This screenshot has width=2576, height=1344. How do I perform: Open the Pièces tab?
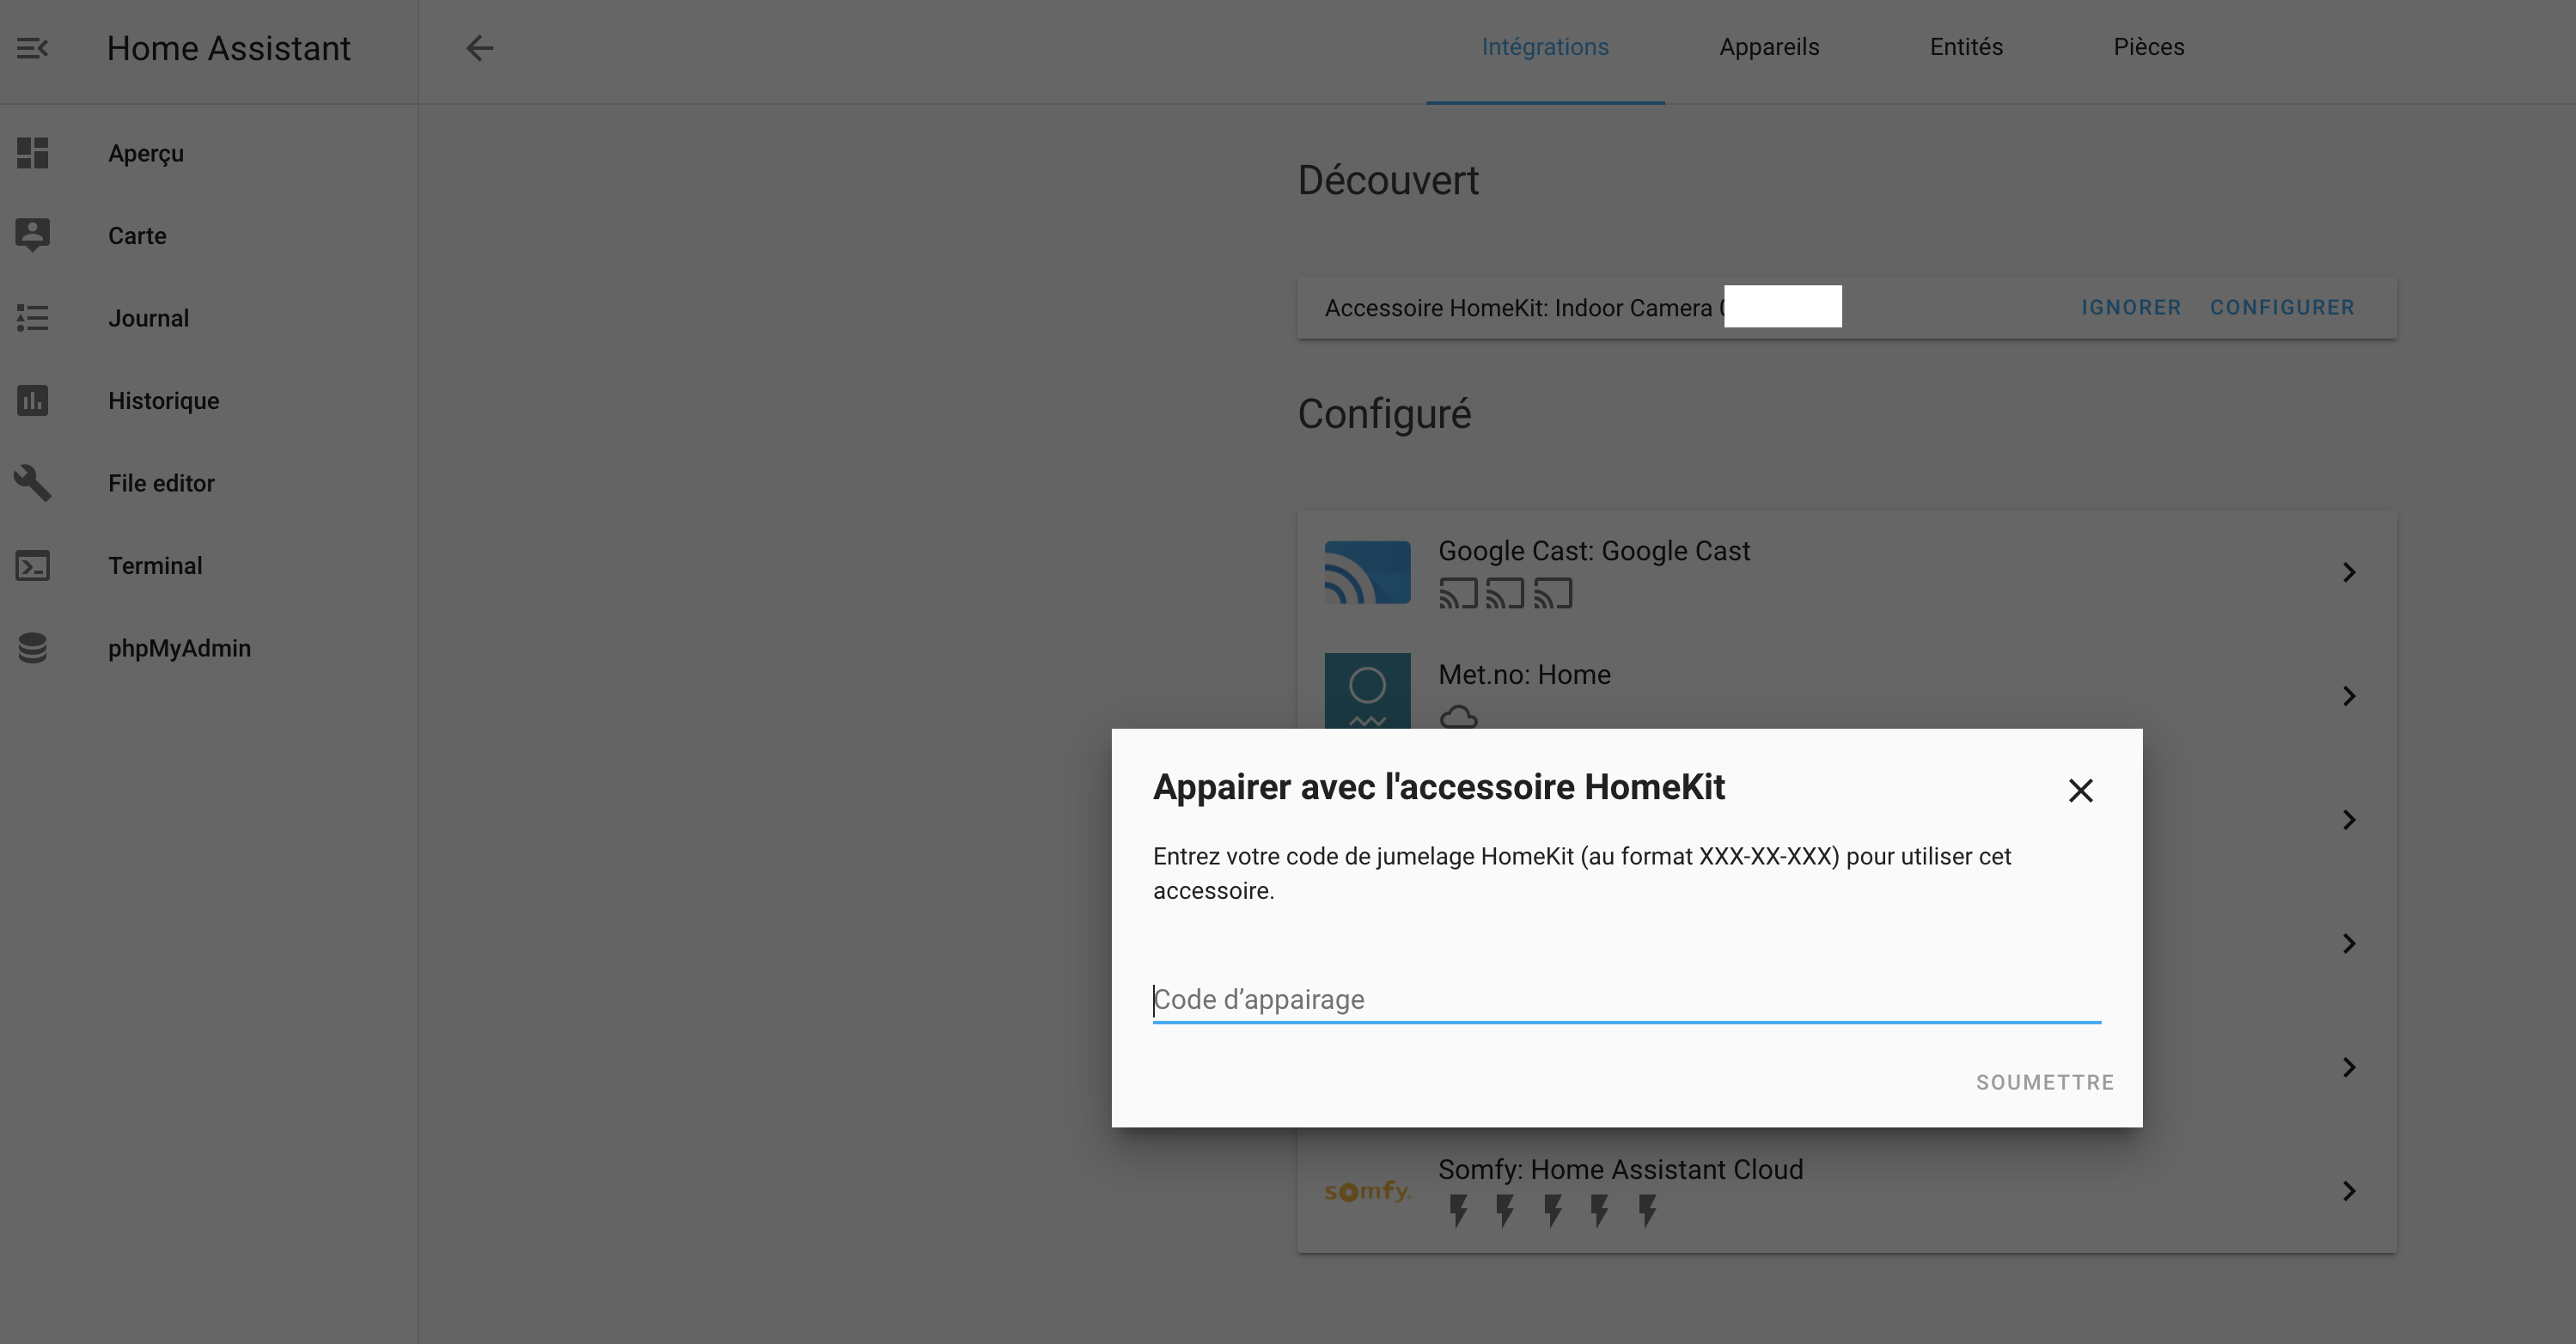[x=2148, y=47]
